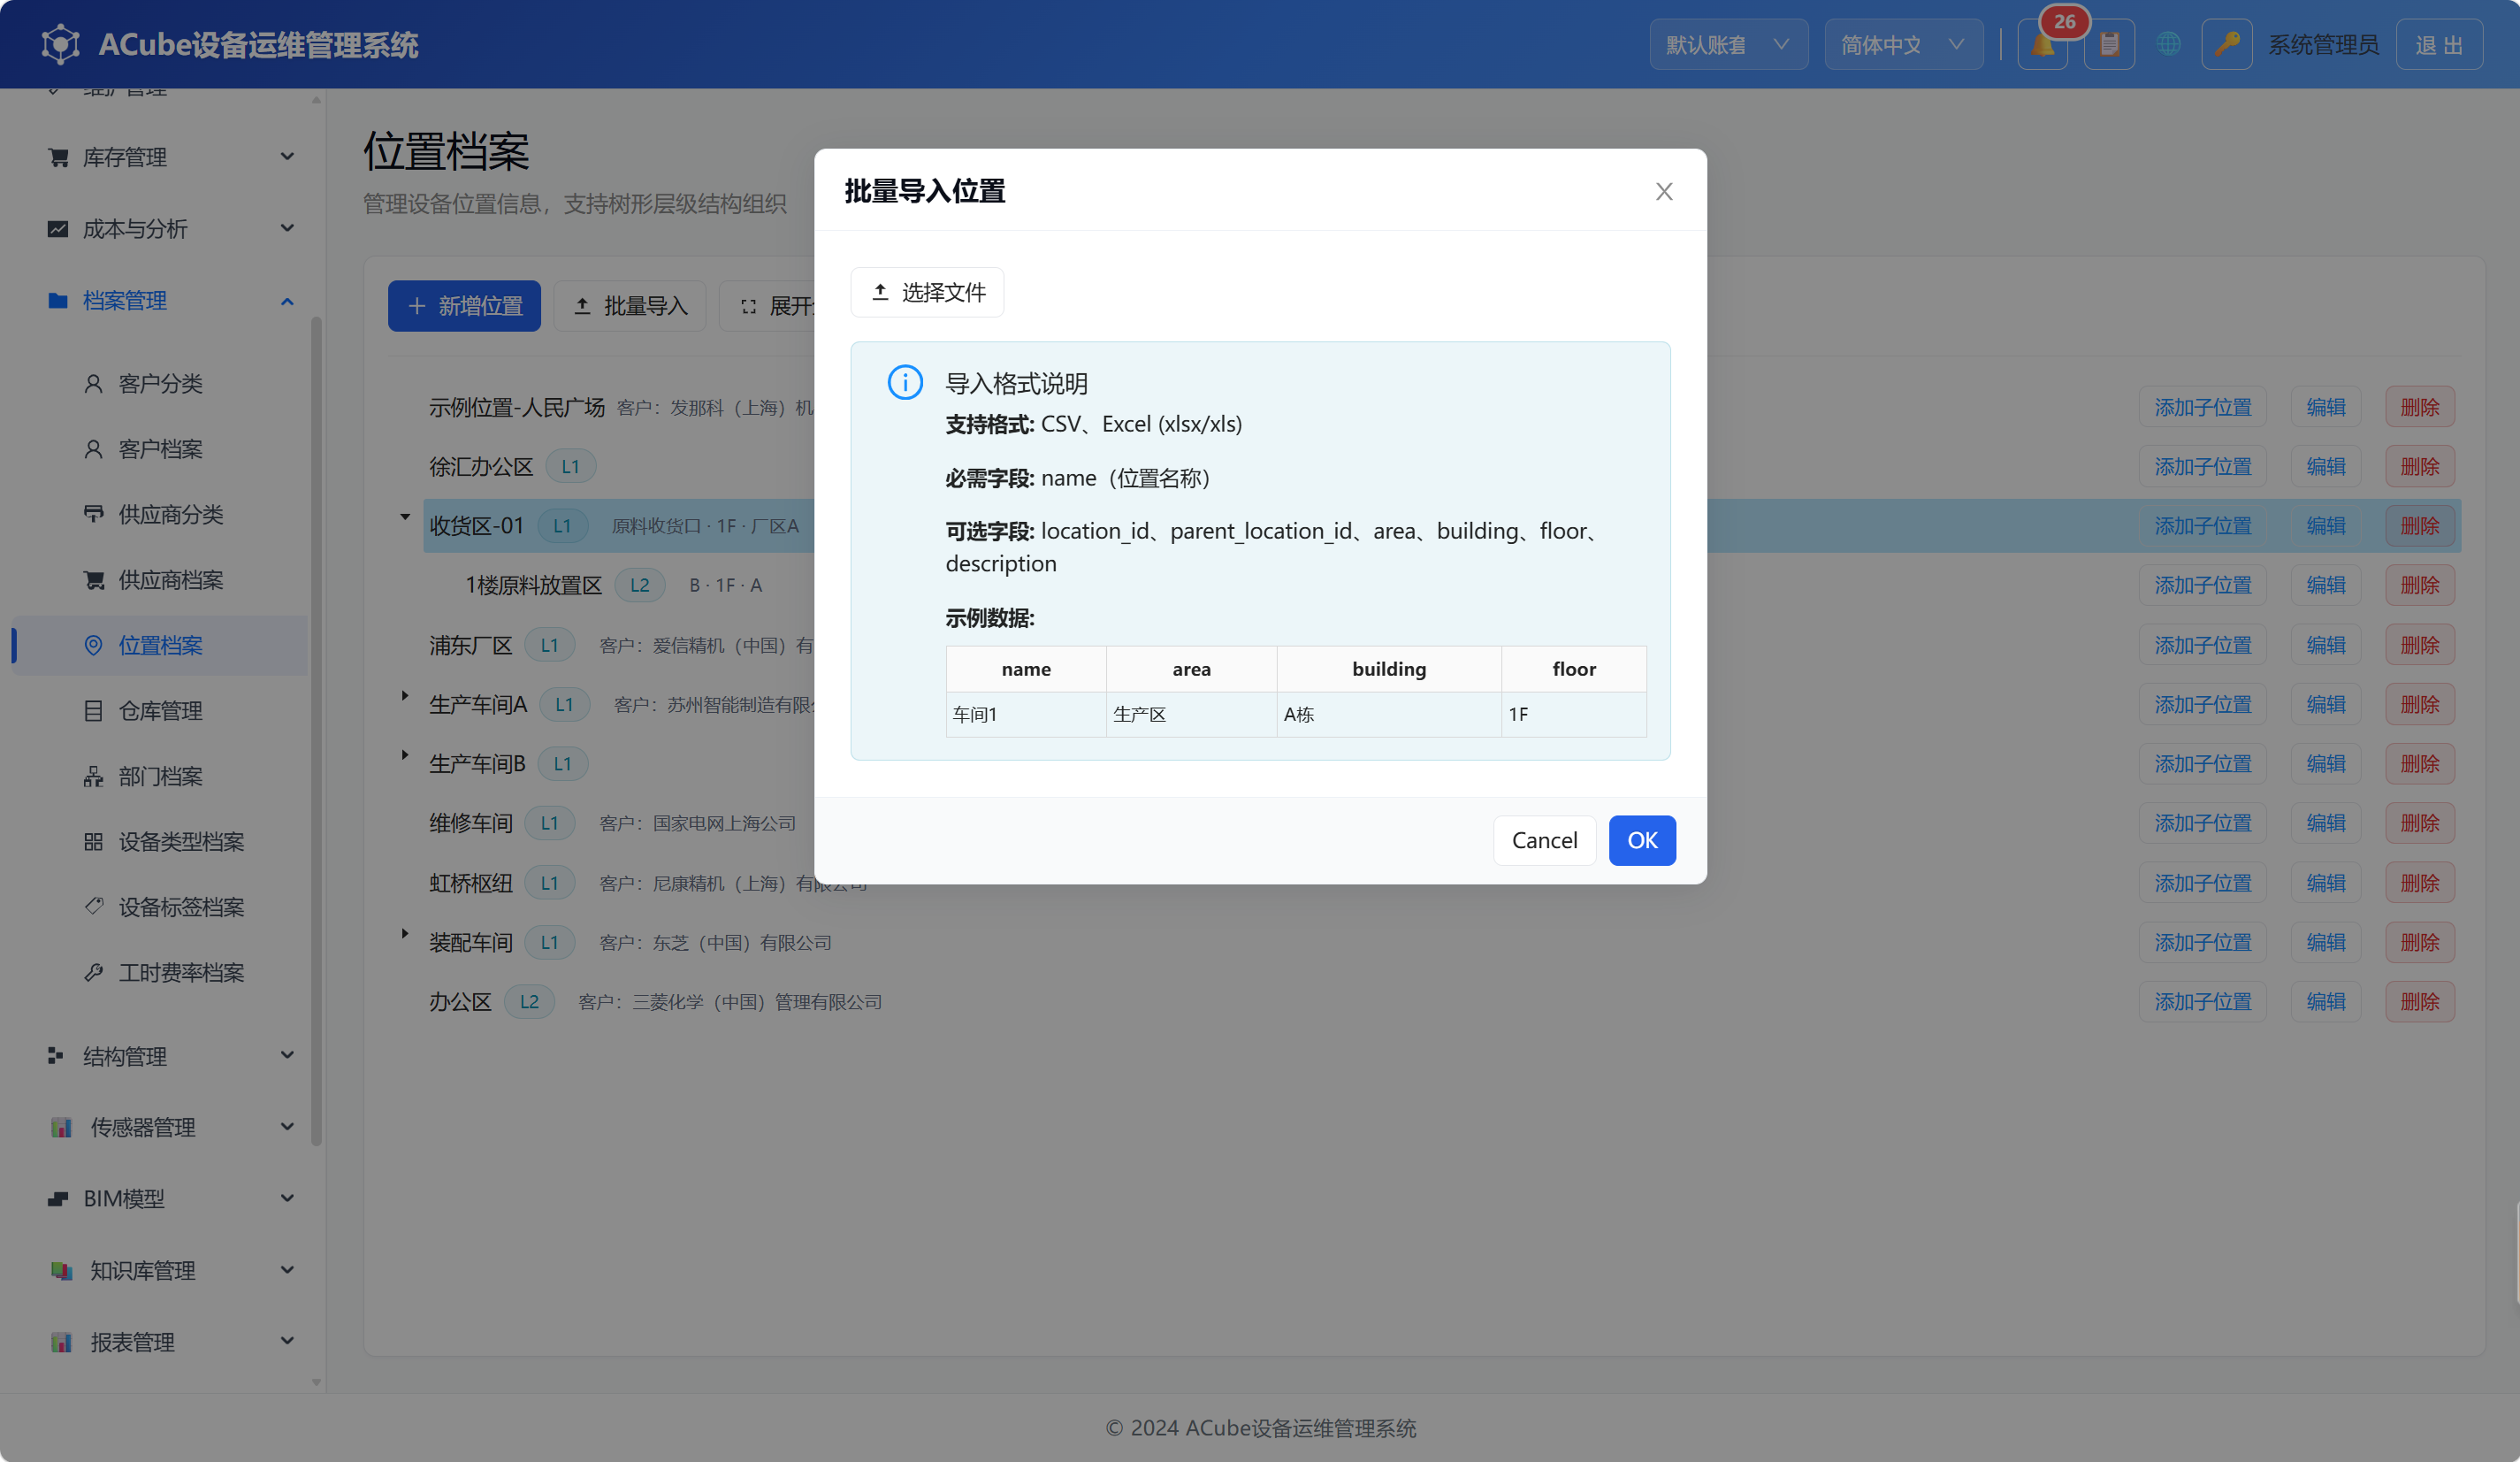Screen dimensions: 2520x1462
Task: Cancel the batch import dialog
Action: (1544, 840)
